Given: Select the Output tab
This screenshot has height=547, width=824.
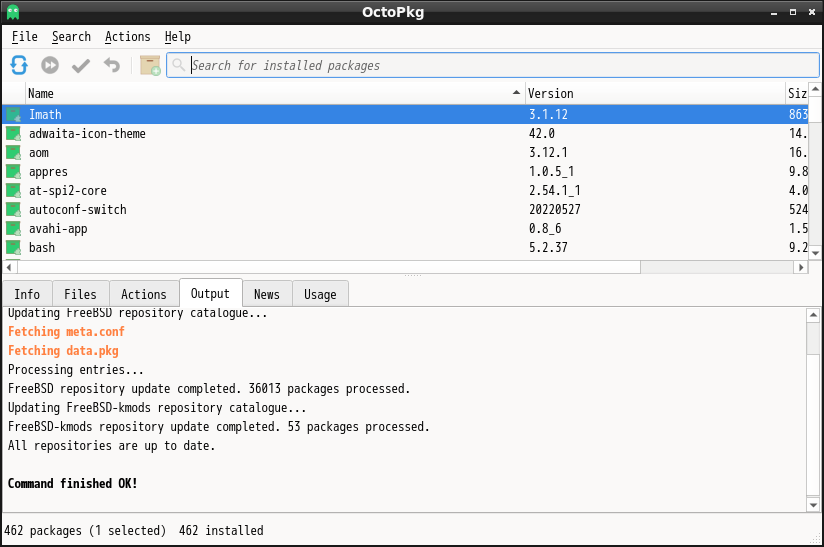Looking at the screenshot, I should [210, 293].
